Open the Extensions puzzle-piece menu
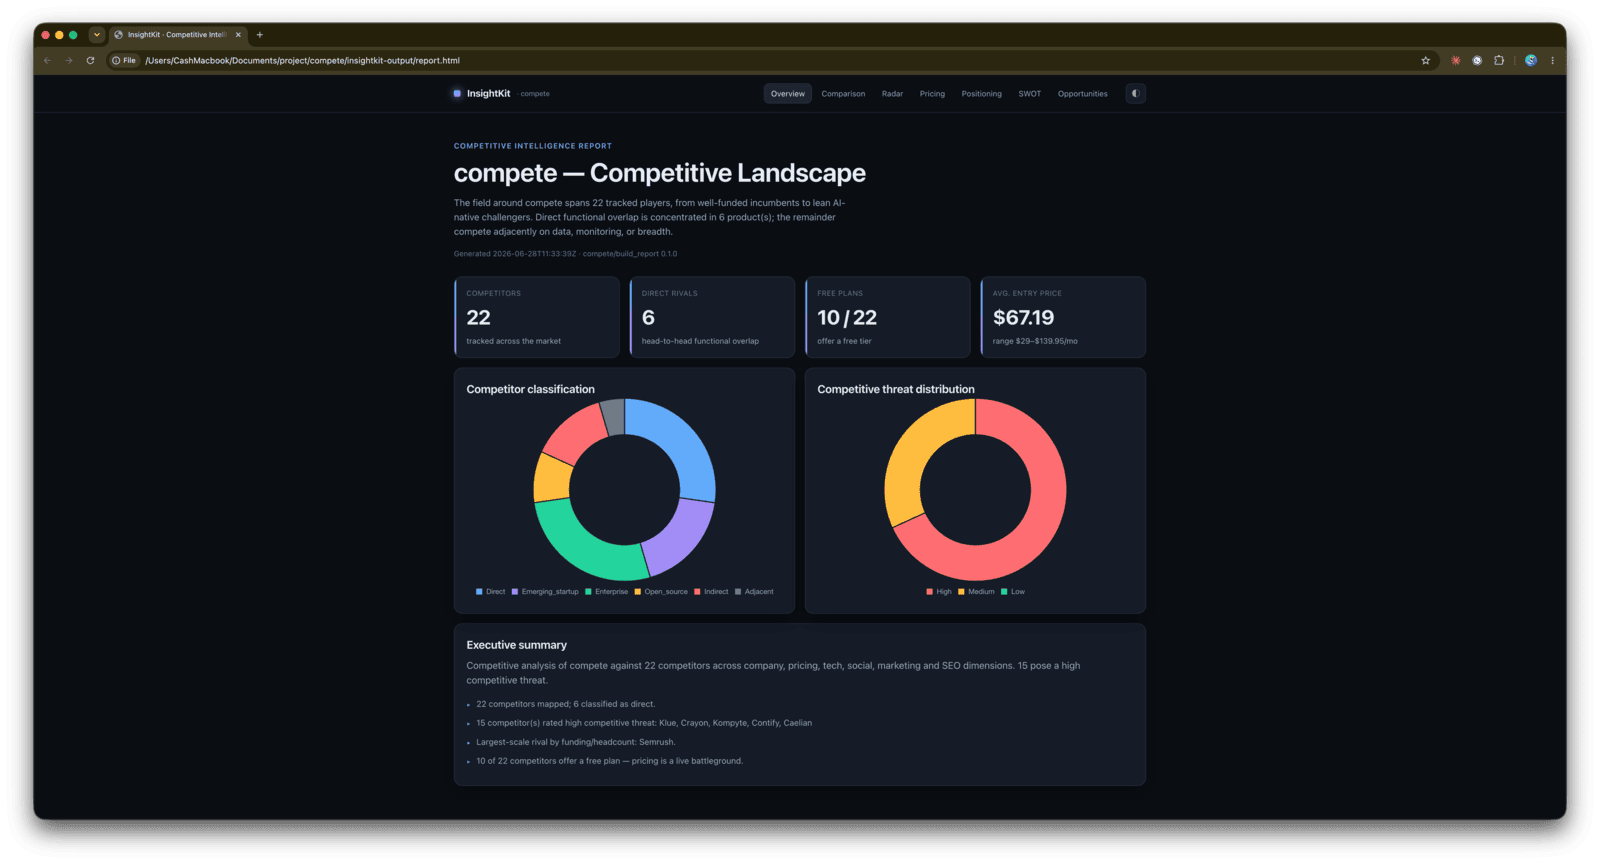This screenshot has height=864, width=1600. [x=1499, y=61]
